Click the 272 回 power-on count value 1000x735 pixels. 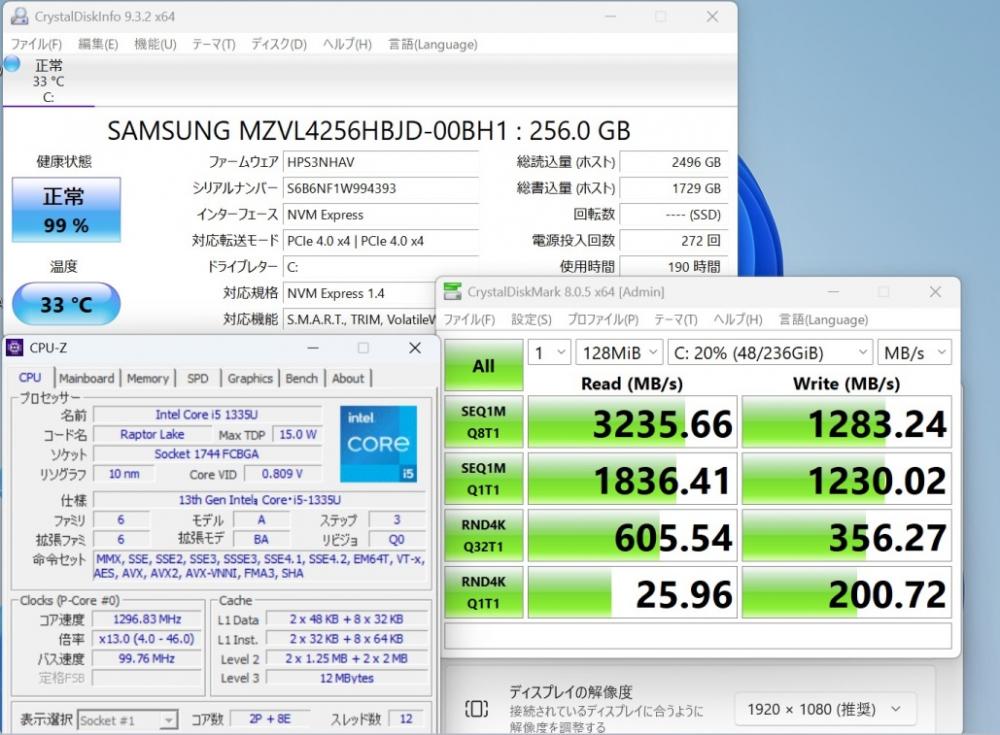(673, 241)
